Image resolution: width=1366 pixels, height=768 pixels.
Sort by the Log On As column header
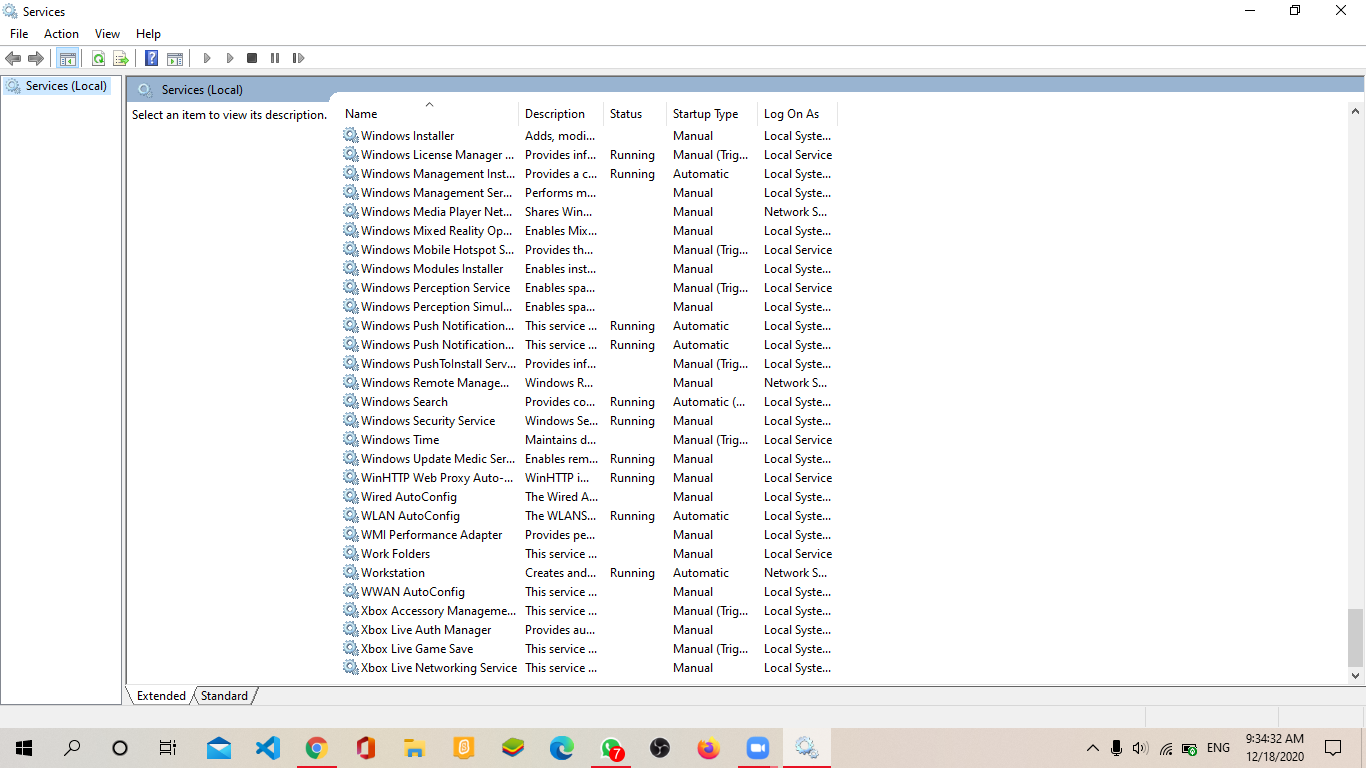point(798,114)
